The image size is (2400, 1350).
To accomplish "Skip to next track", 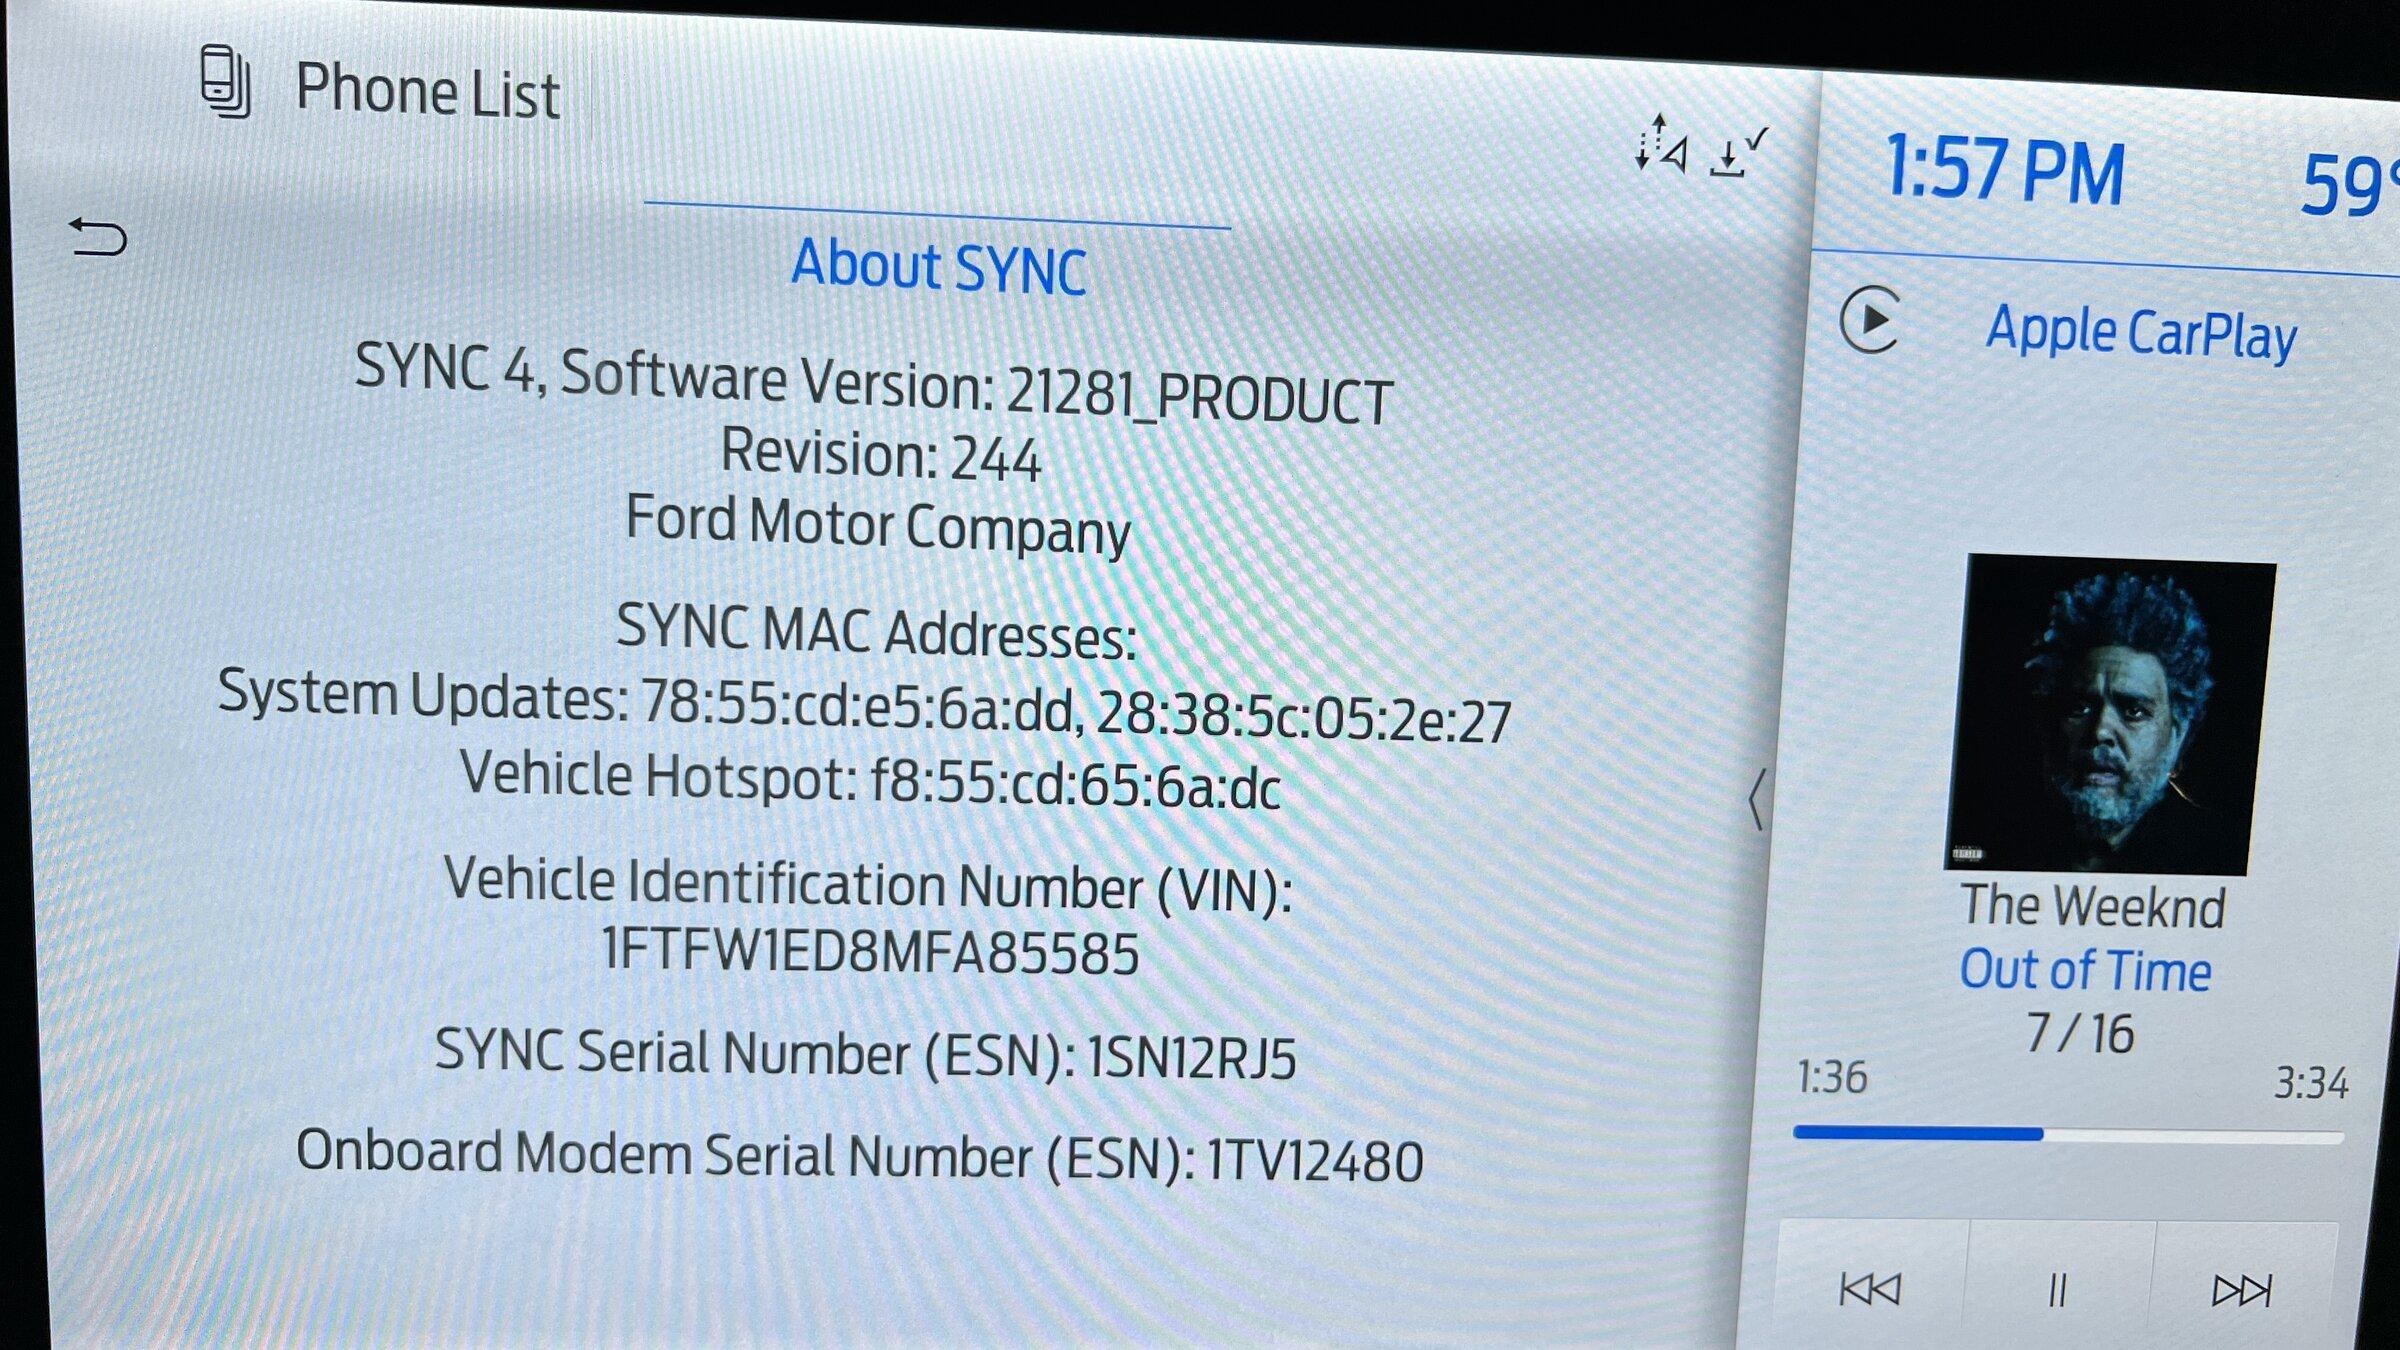I will pos(2241,1290).
